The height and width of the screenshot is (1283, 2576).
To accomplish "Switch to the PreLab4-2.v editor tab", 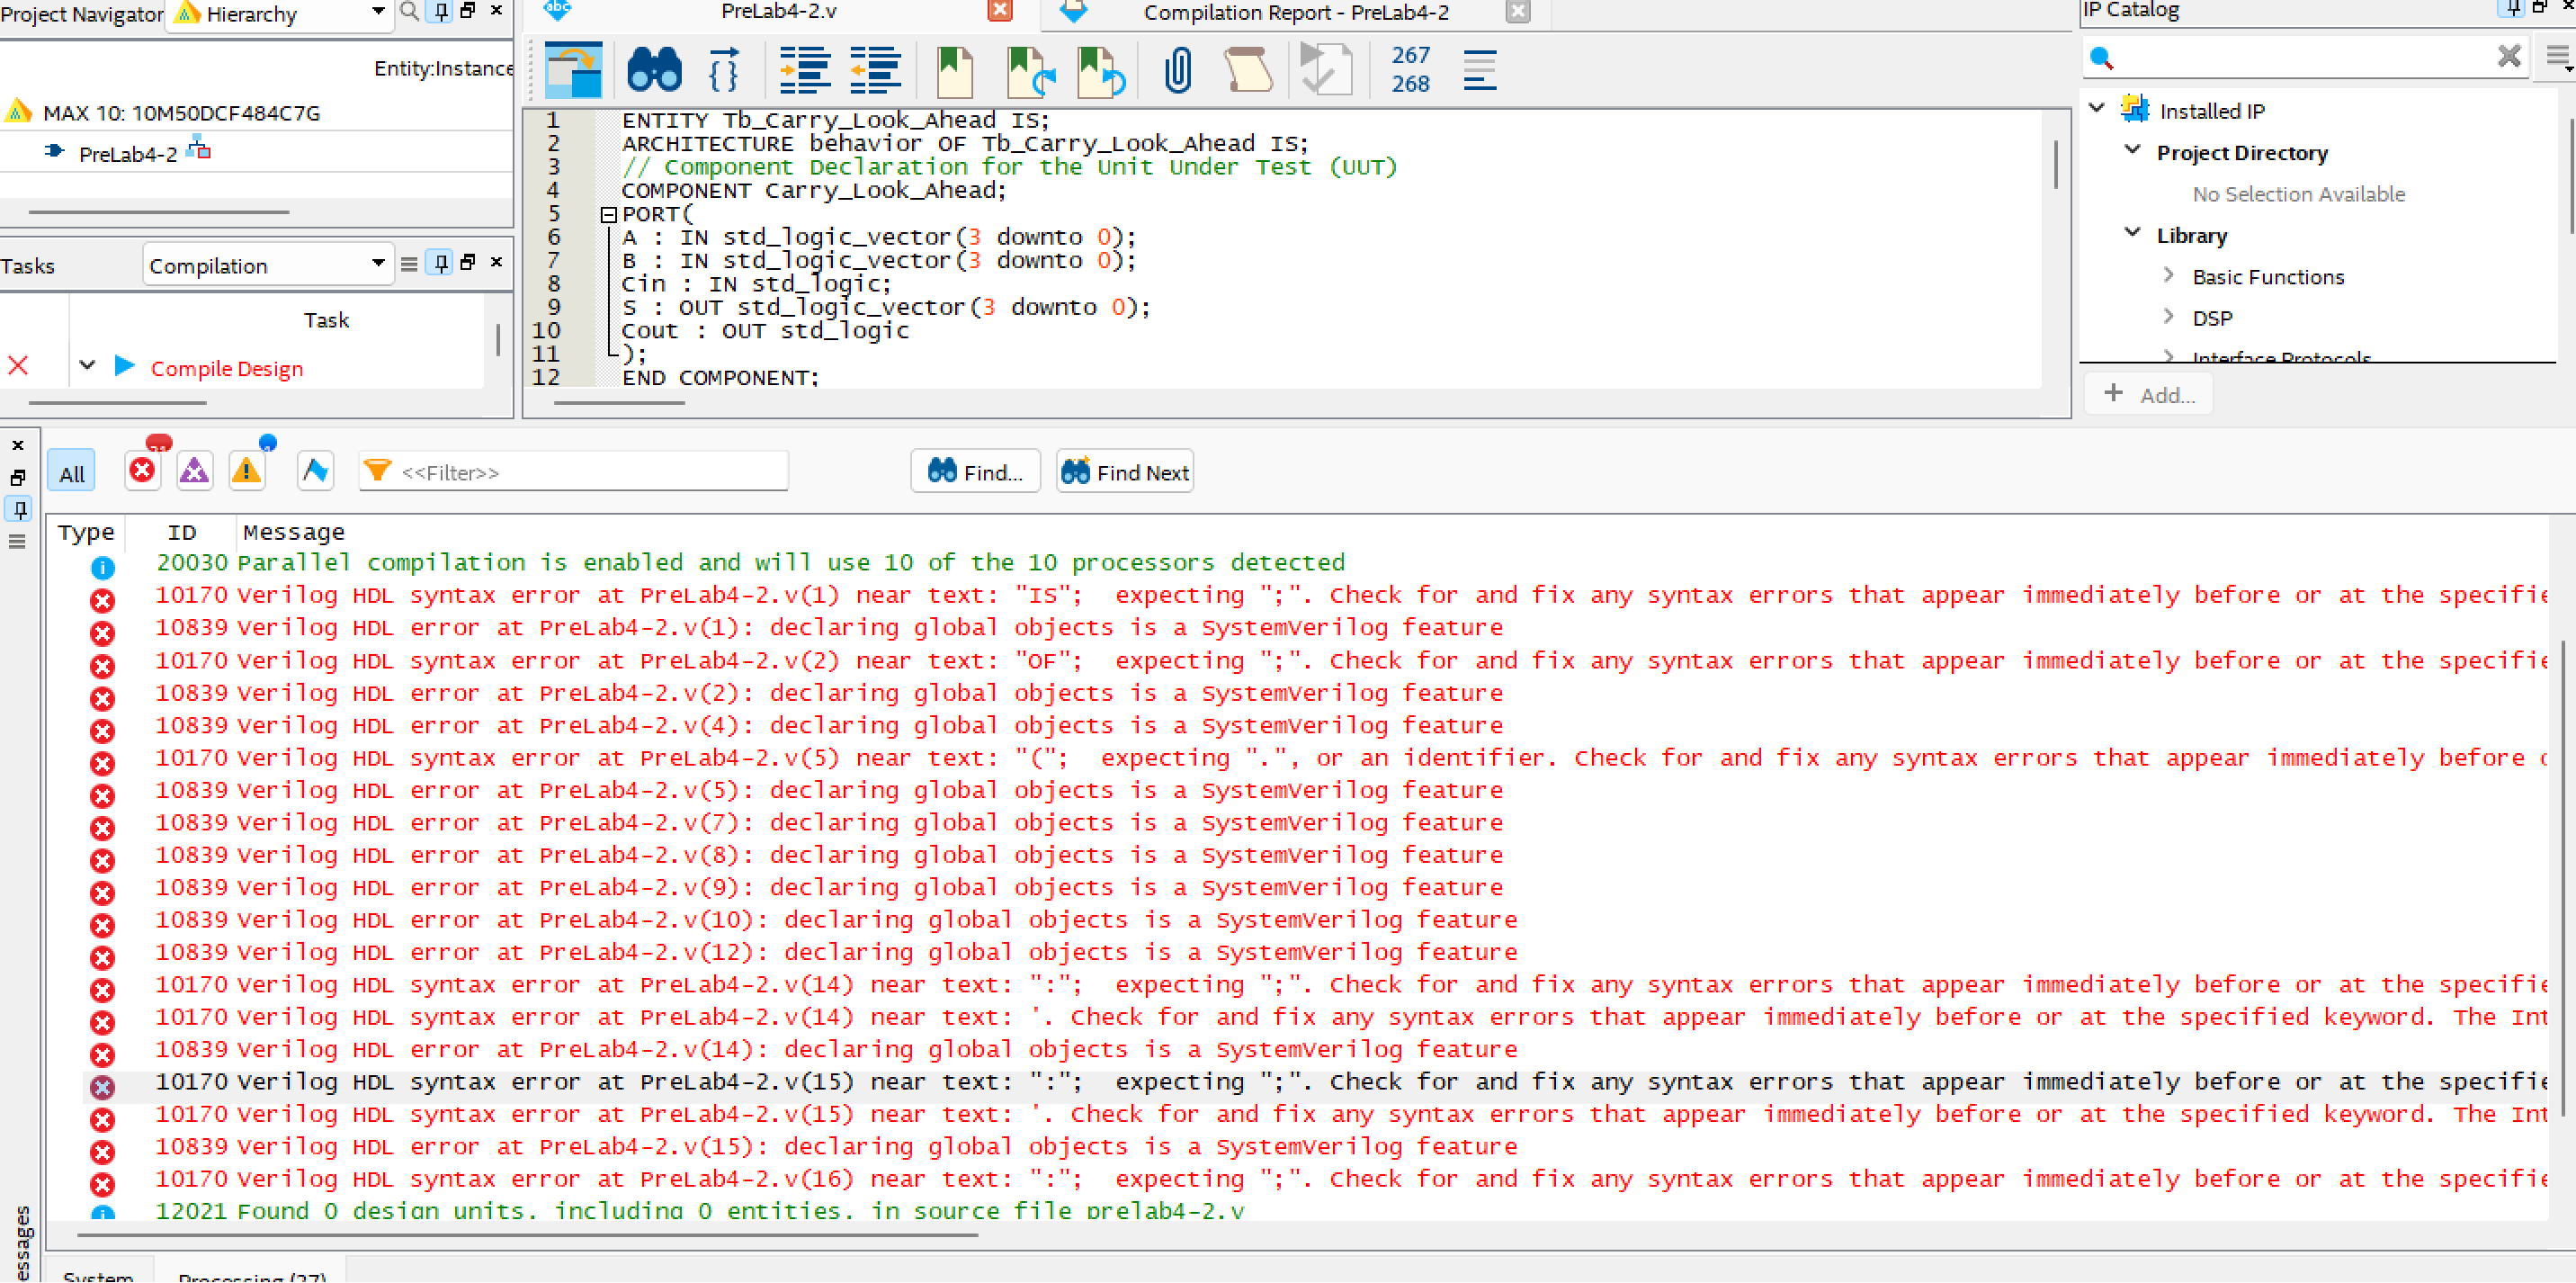I will click(x=779, y=12).
